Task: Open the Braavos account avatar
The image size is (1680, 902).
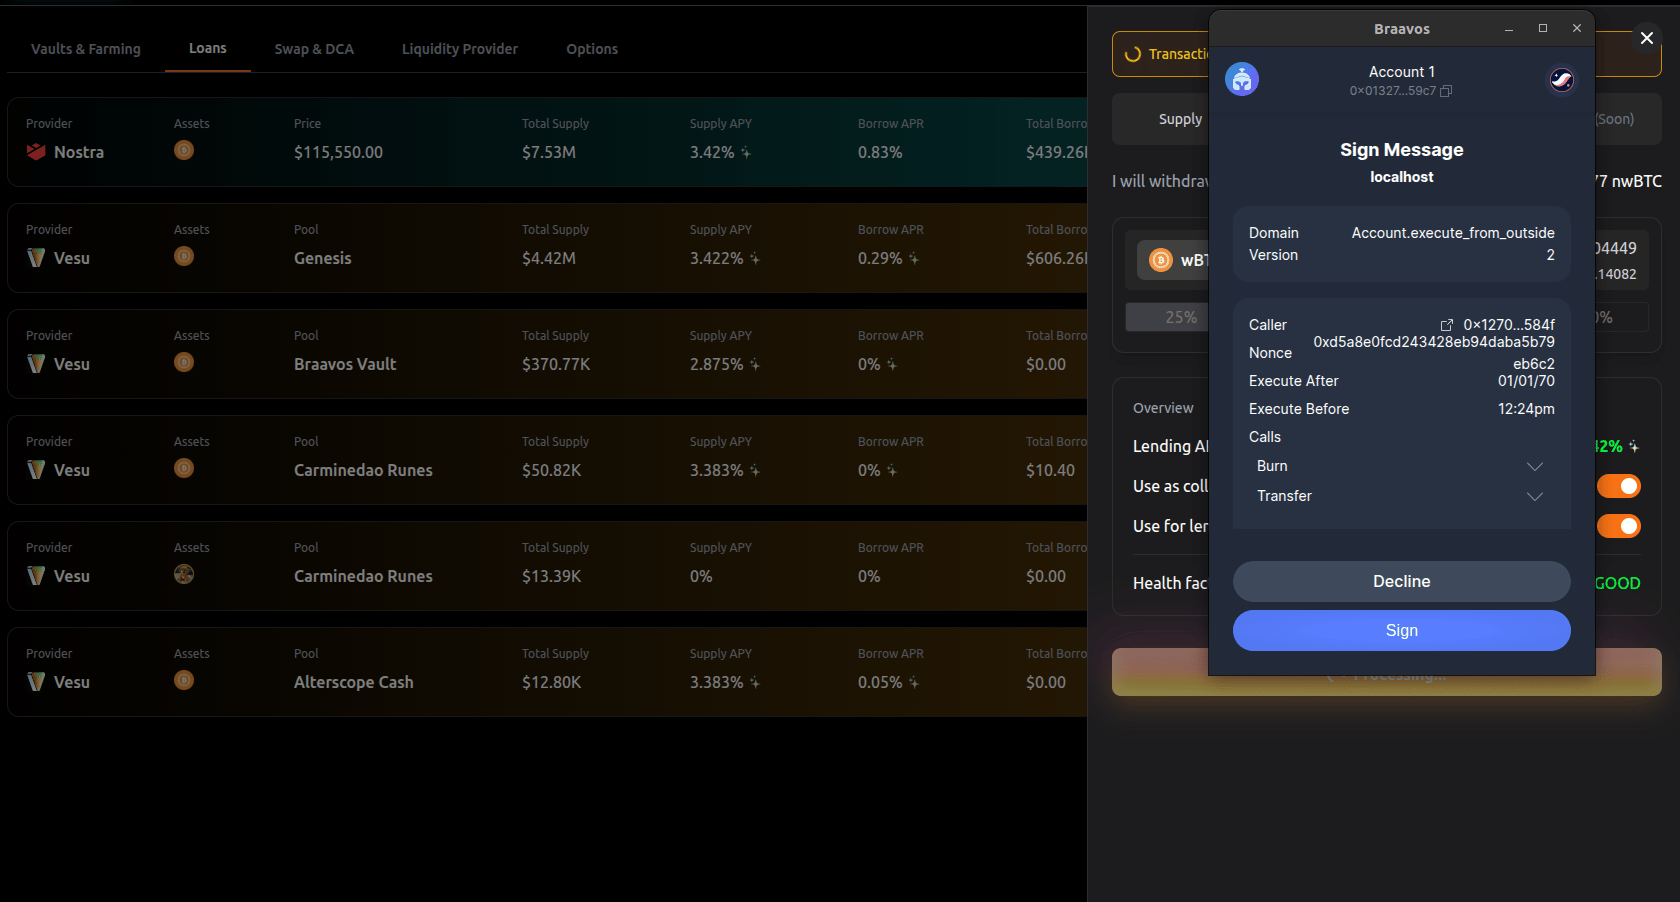Action: coord(1242,79)
